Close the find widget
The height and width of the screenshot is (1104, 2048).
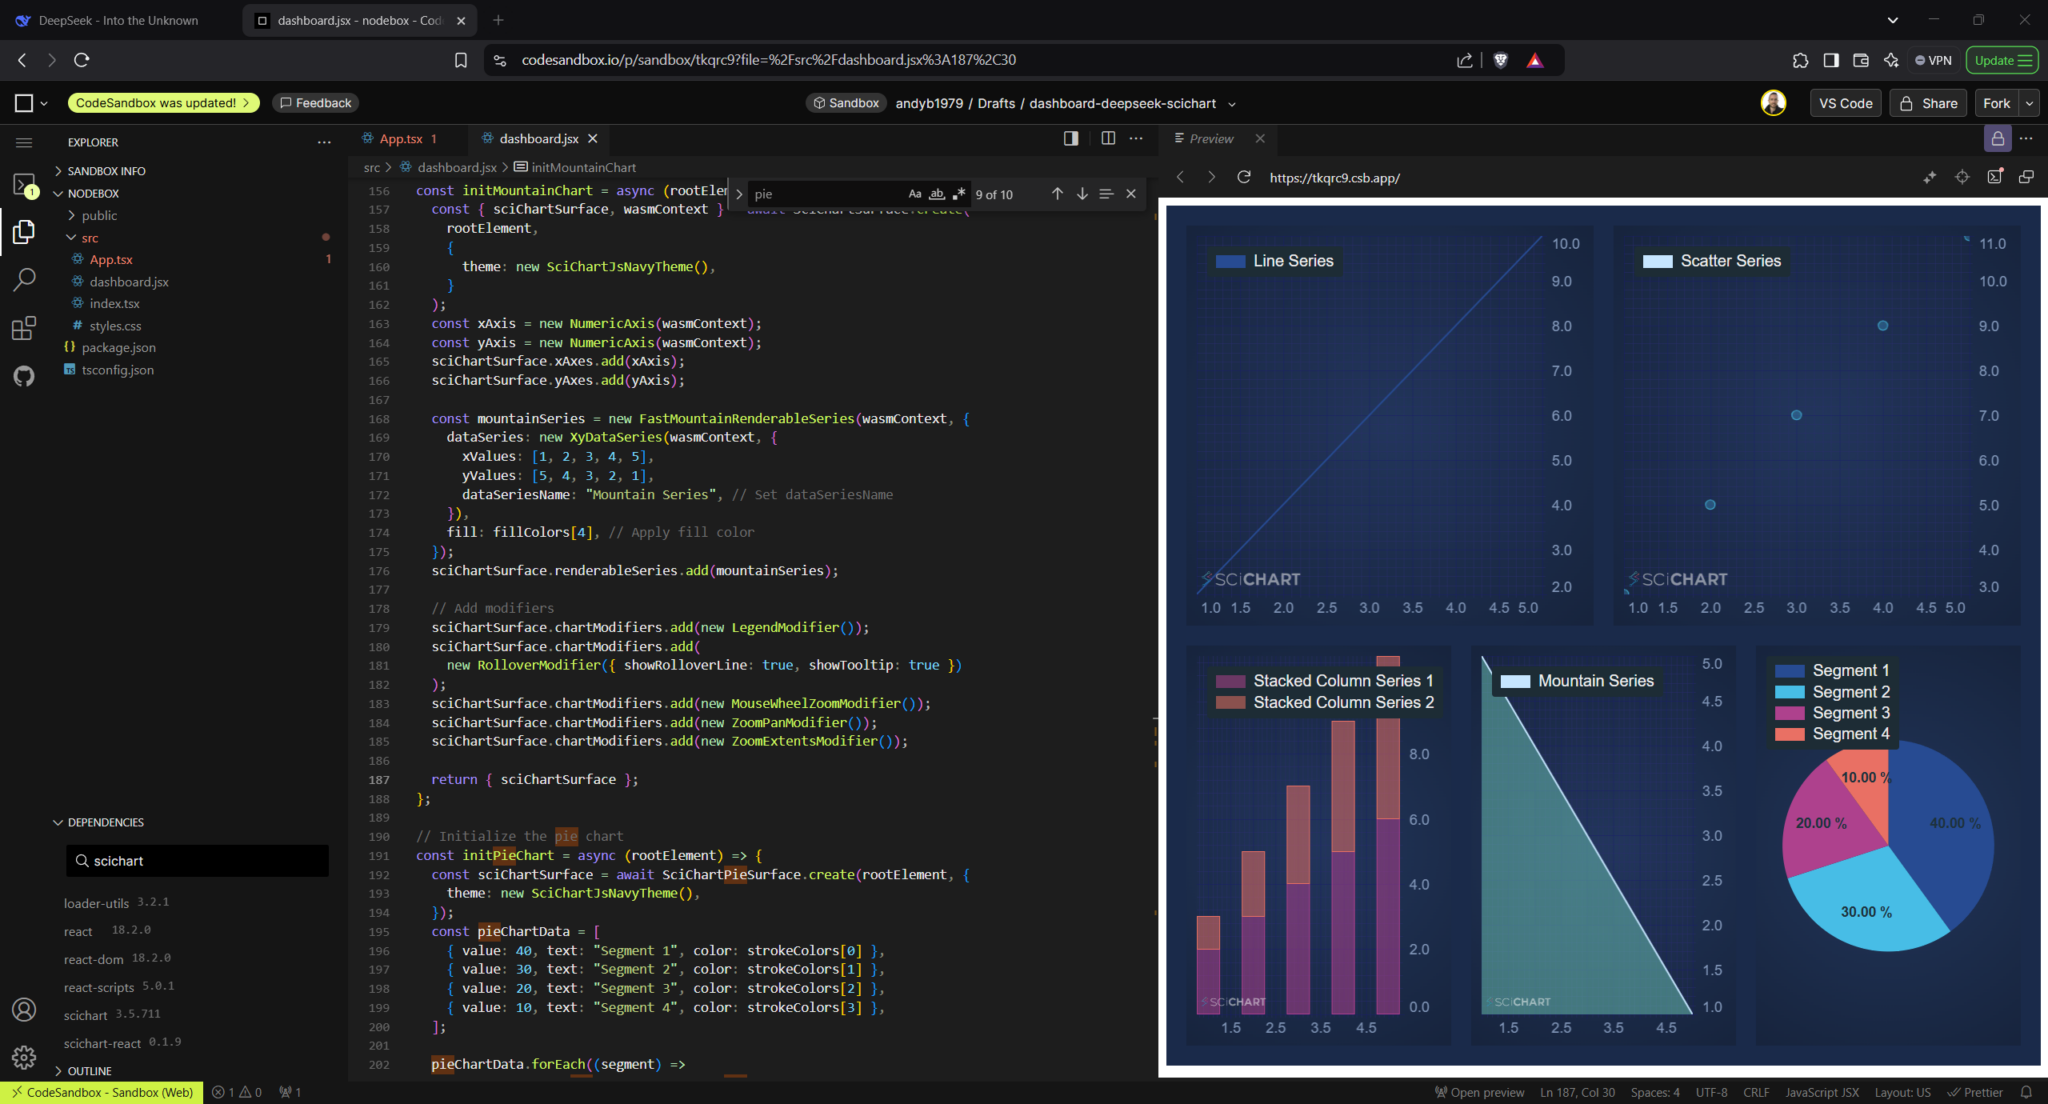(1131, 194)
